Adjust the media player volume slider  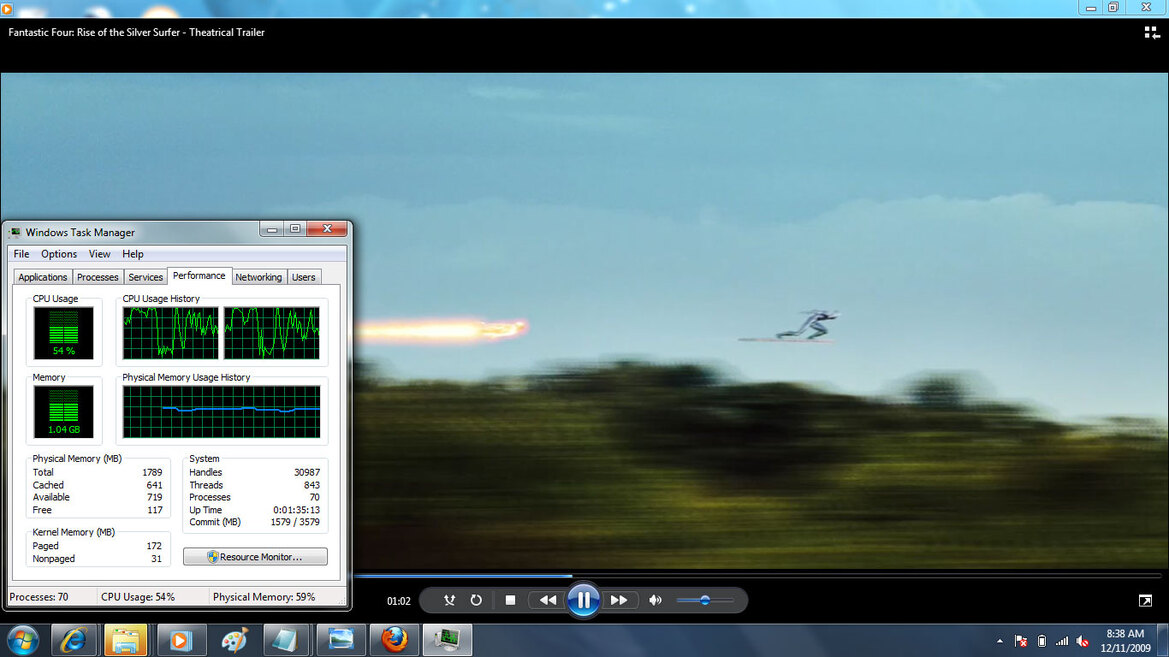coord(705,600)
